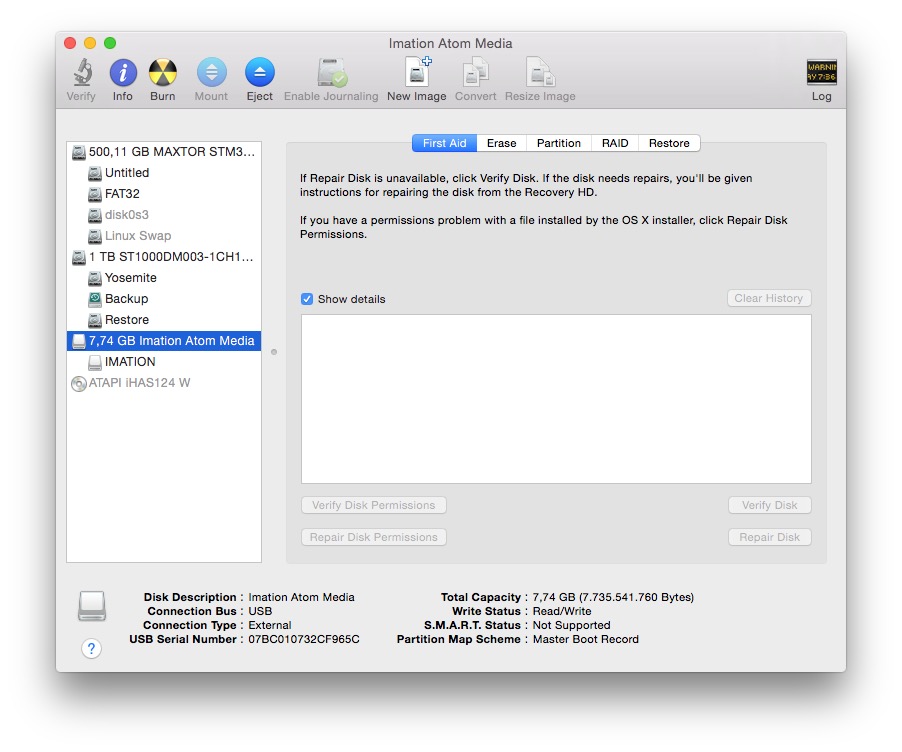Click the disk icon beside Disk Description
This screenshot has width=902, height=752.
(92, 606)
